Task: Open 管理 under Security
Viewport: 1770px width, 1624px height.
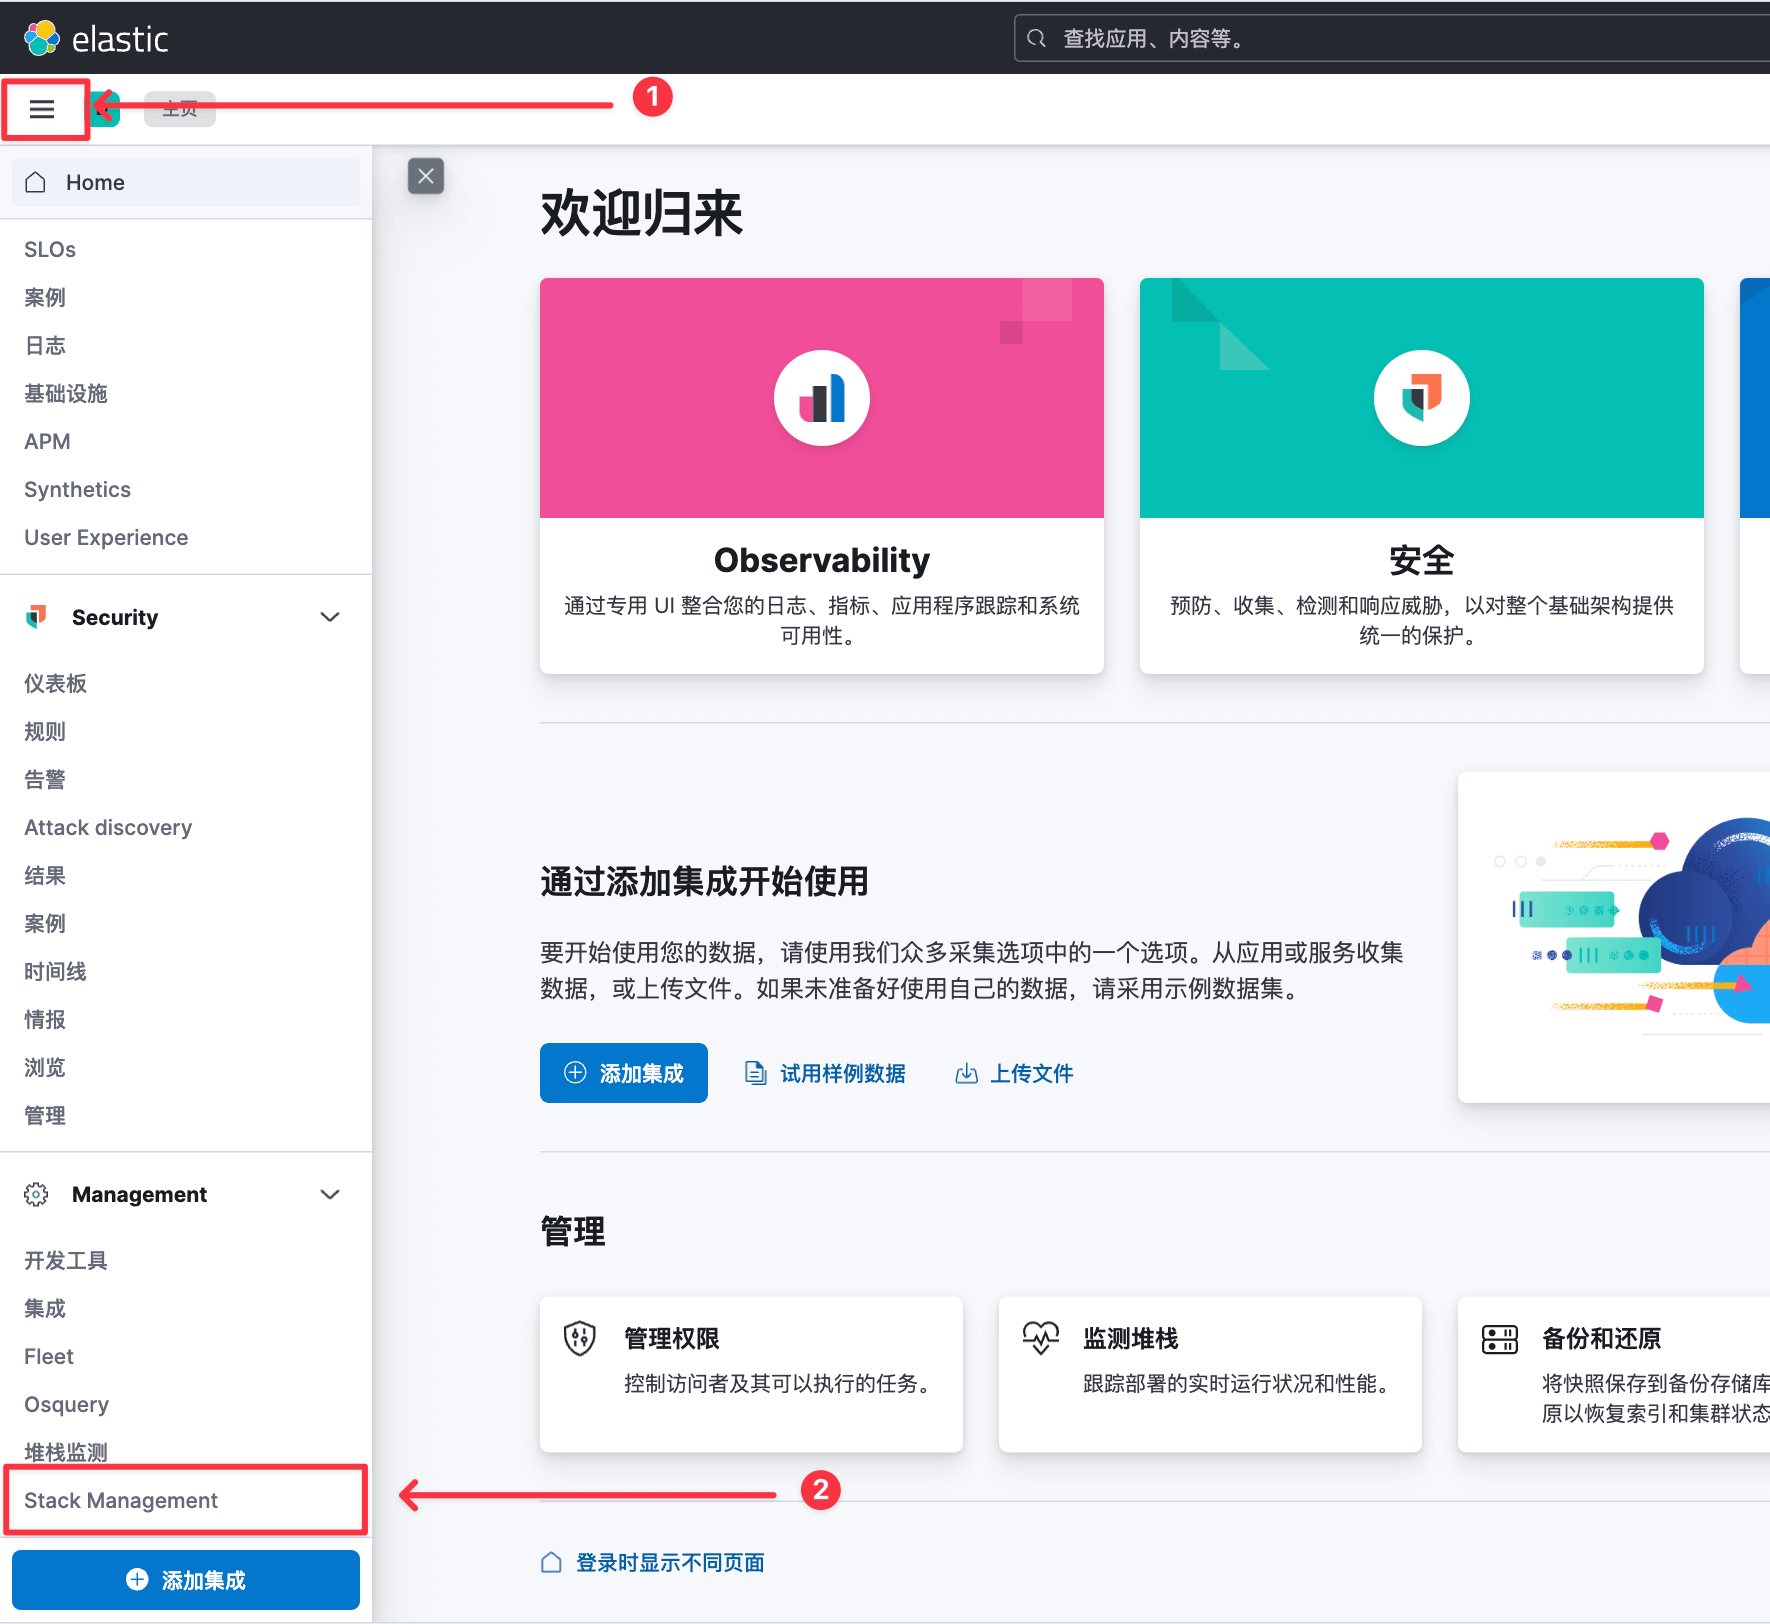Action: [x=45, y=1116]
